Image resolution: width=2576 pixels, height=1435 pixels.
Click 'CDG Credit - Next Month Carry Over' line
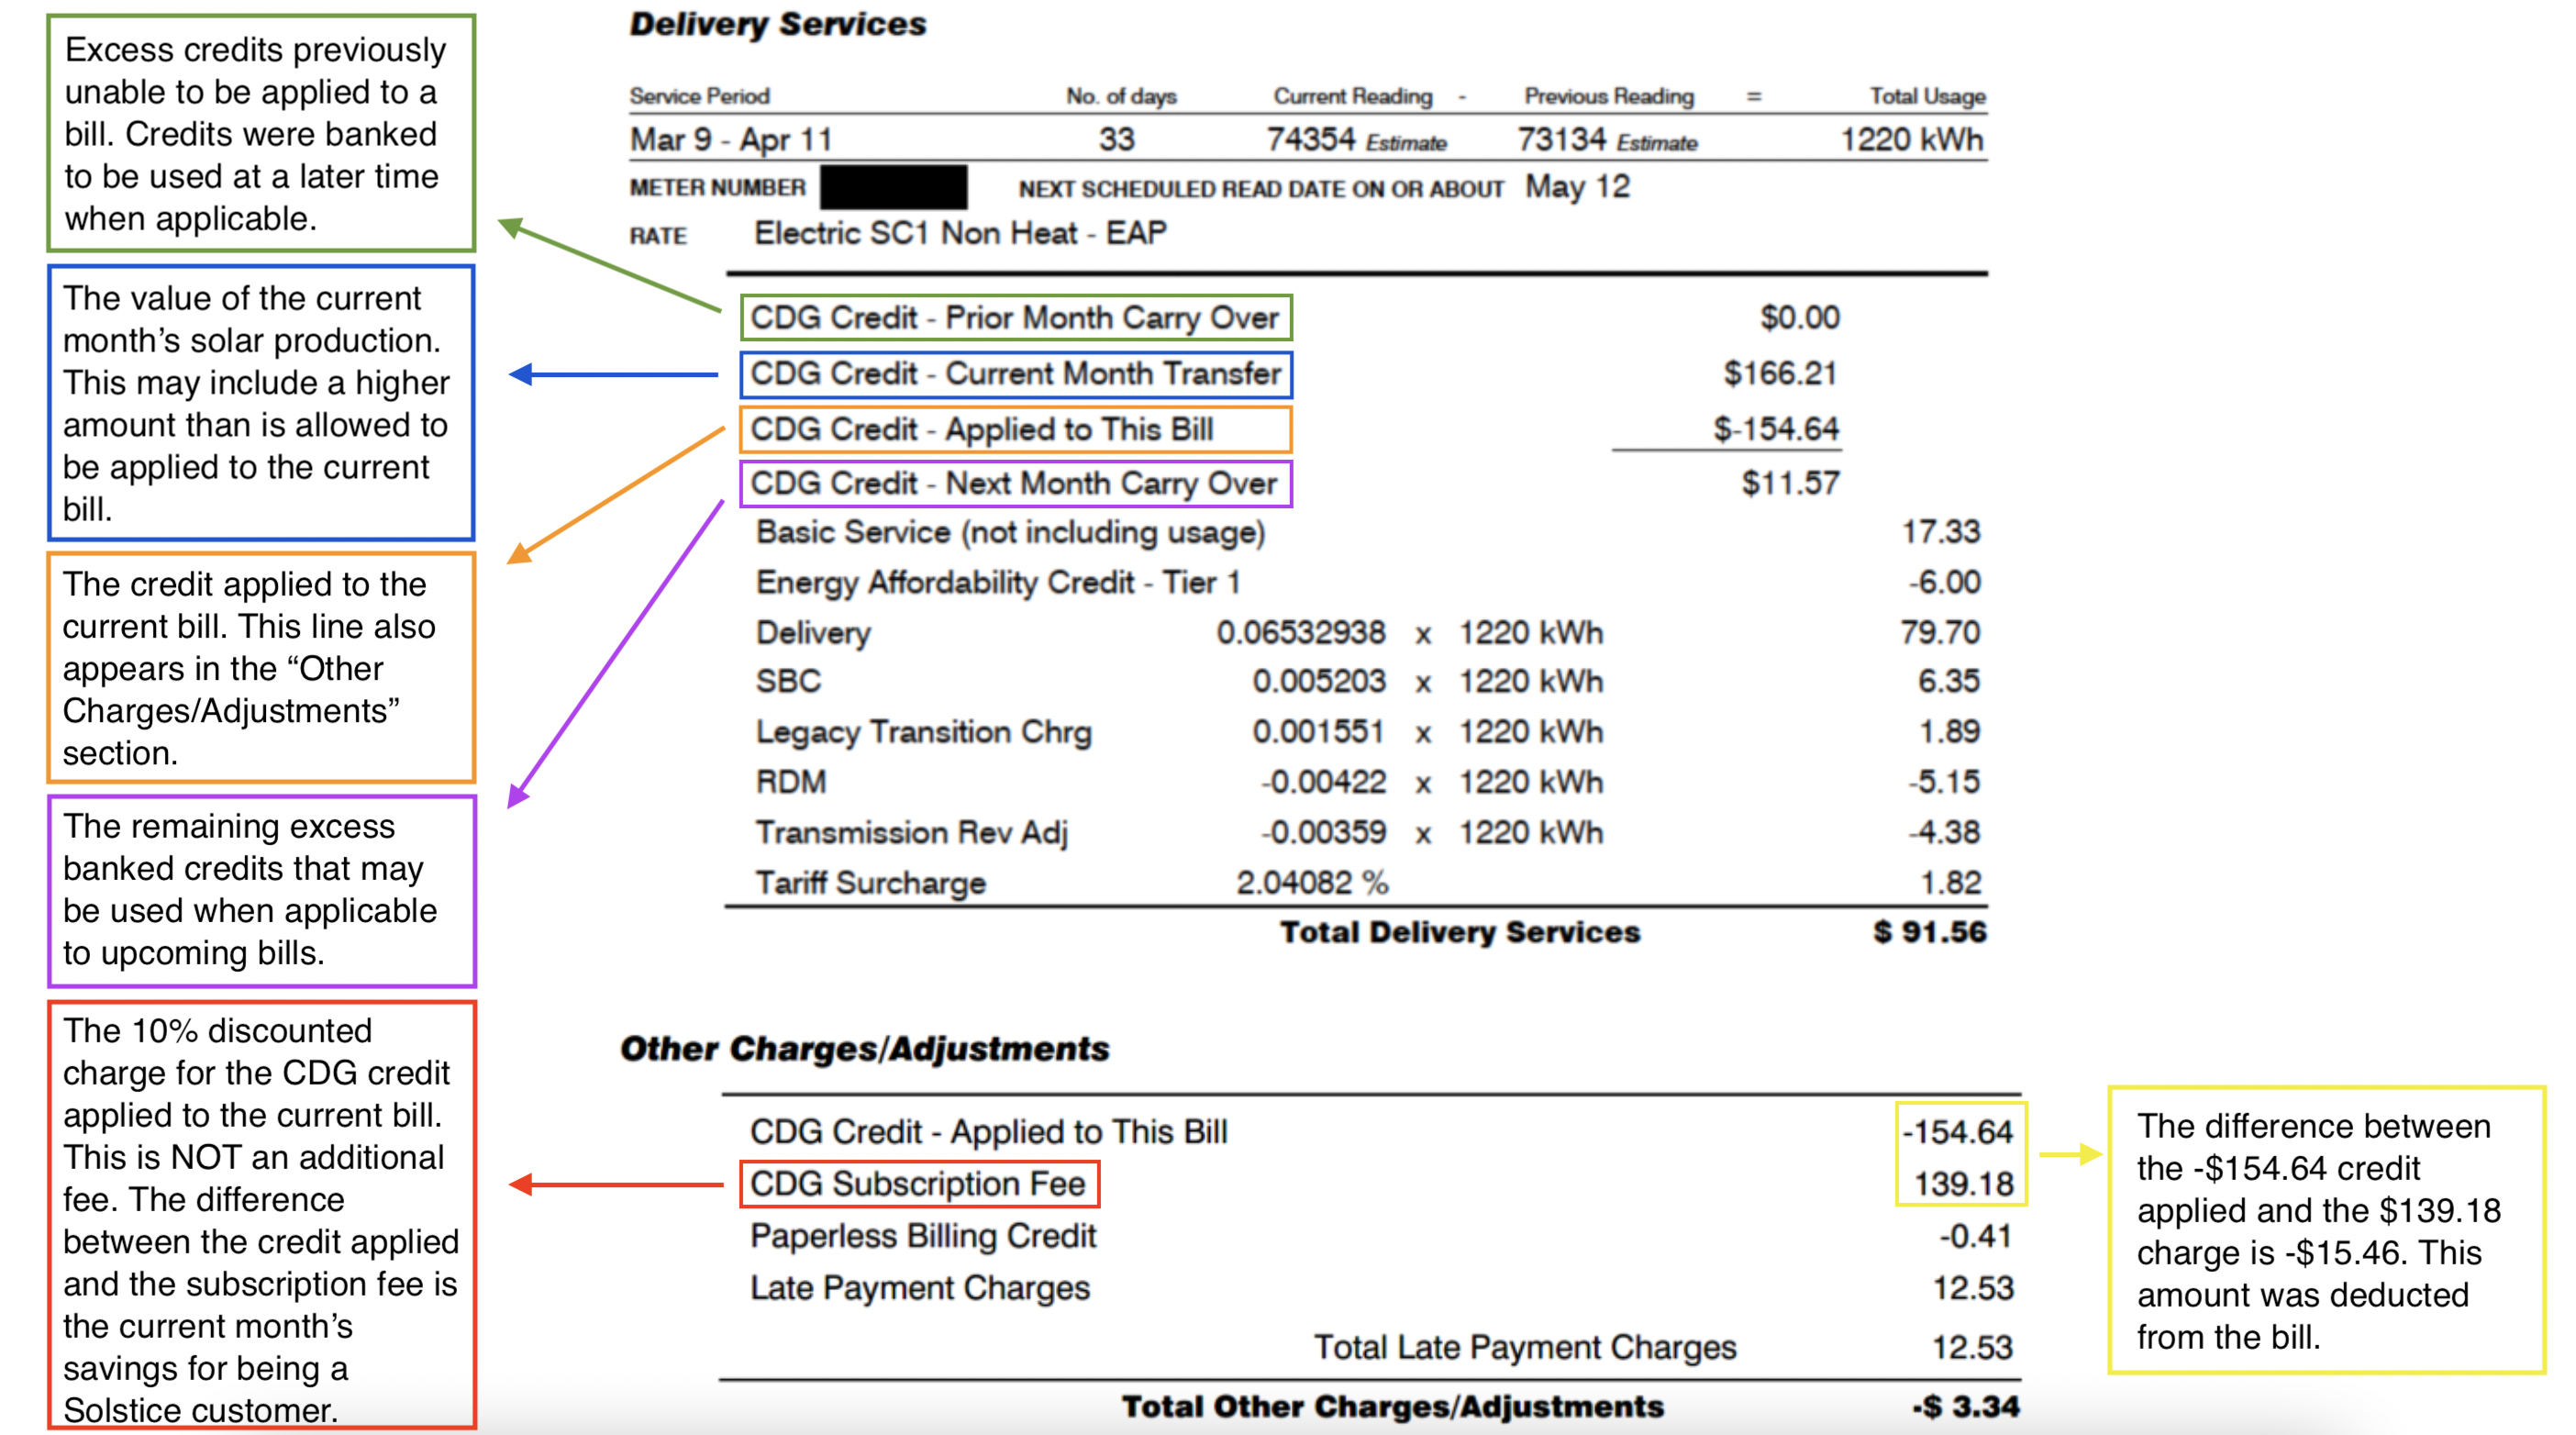1015,483
